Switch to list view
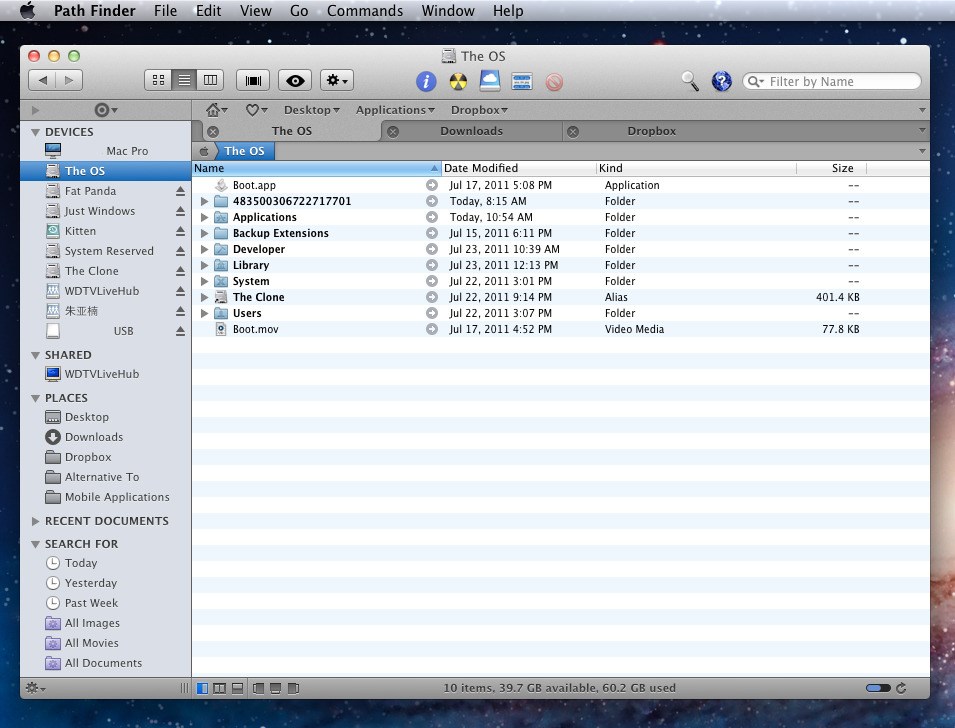Image resolution: width=955 pixels, height=728 pixels. tap(184, 80)
